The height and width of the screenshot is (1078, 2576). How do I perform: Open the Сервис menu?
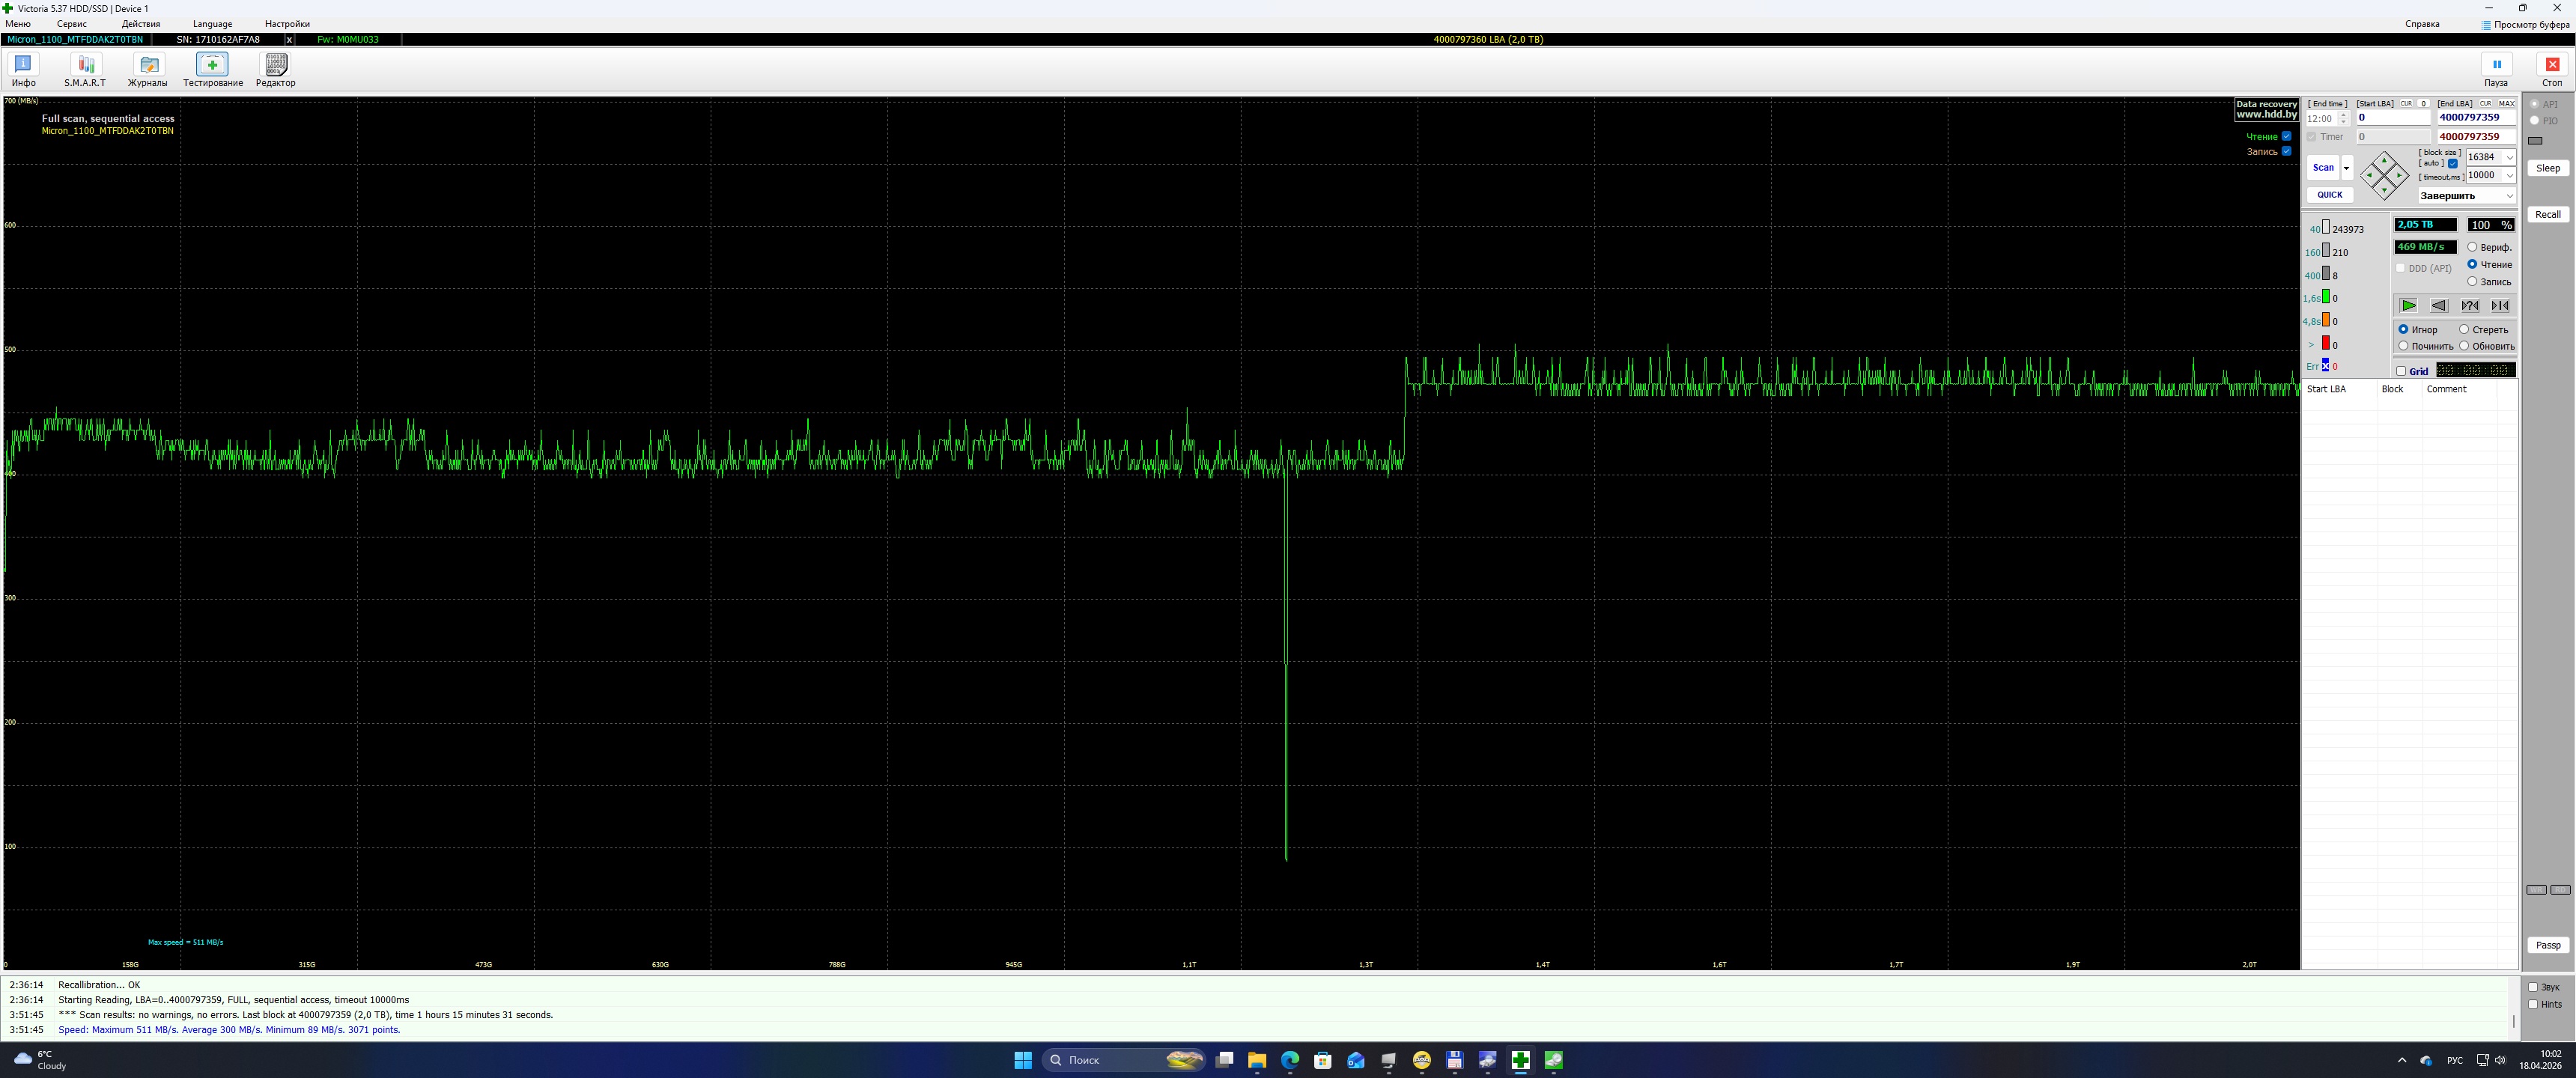click(72, 24)
